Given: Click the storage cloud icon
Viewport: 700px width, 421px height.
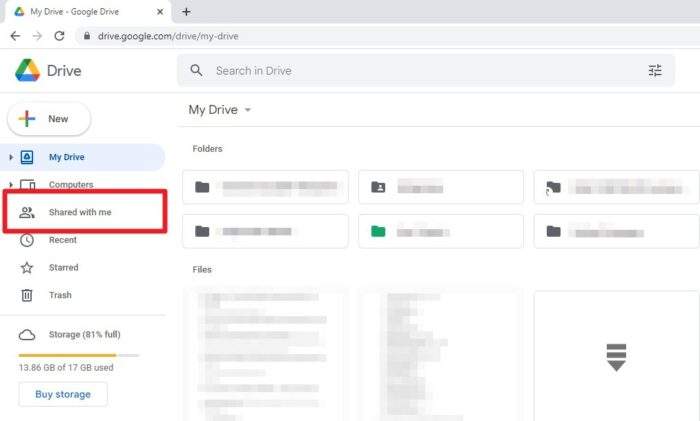Looking at the screenshot, I should point(27,335).
